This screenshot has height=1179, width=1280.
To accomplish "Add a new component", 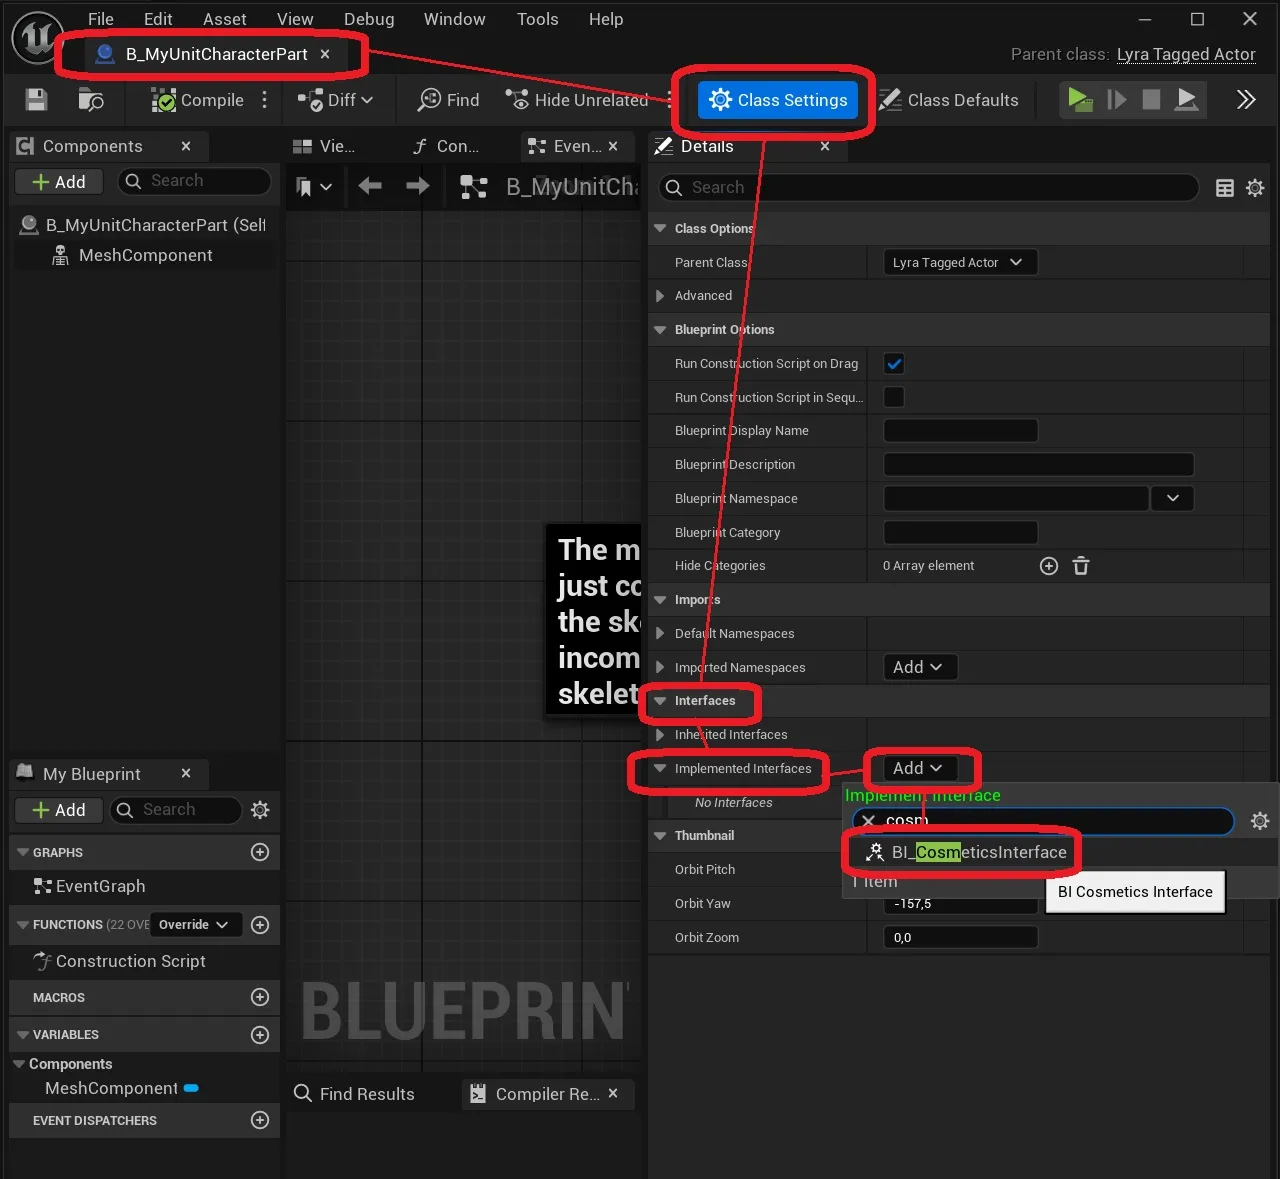I will click(59, 182).
